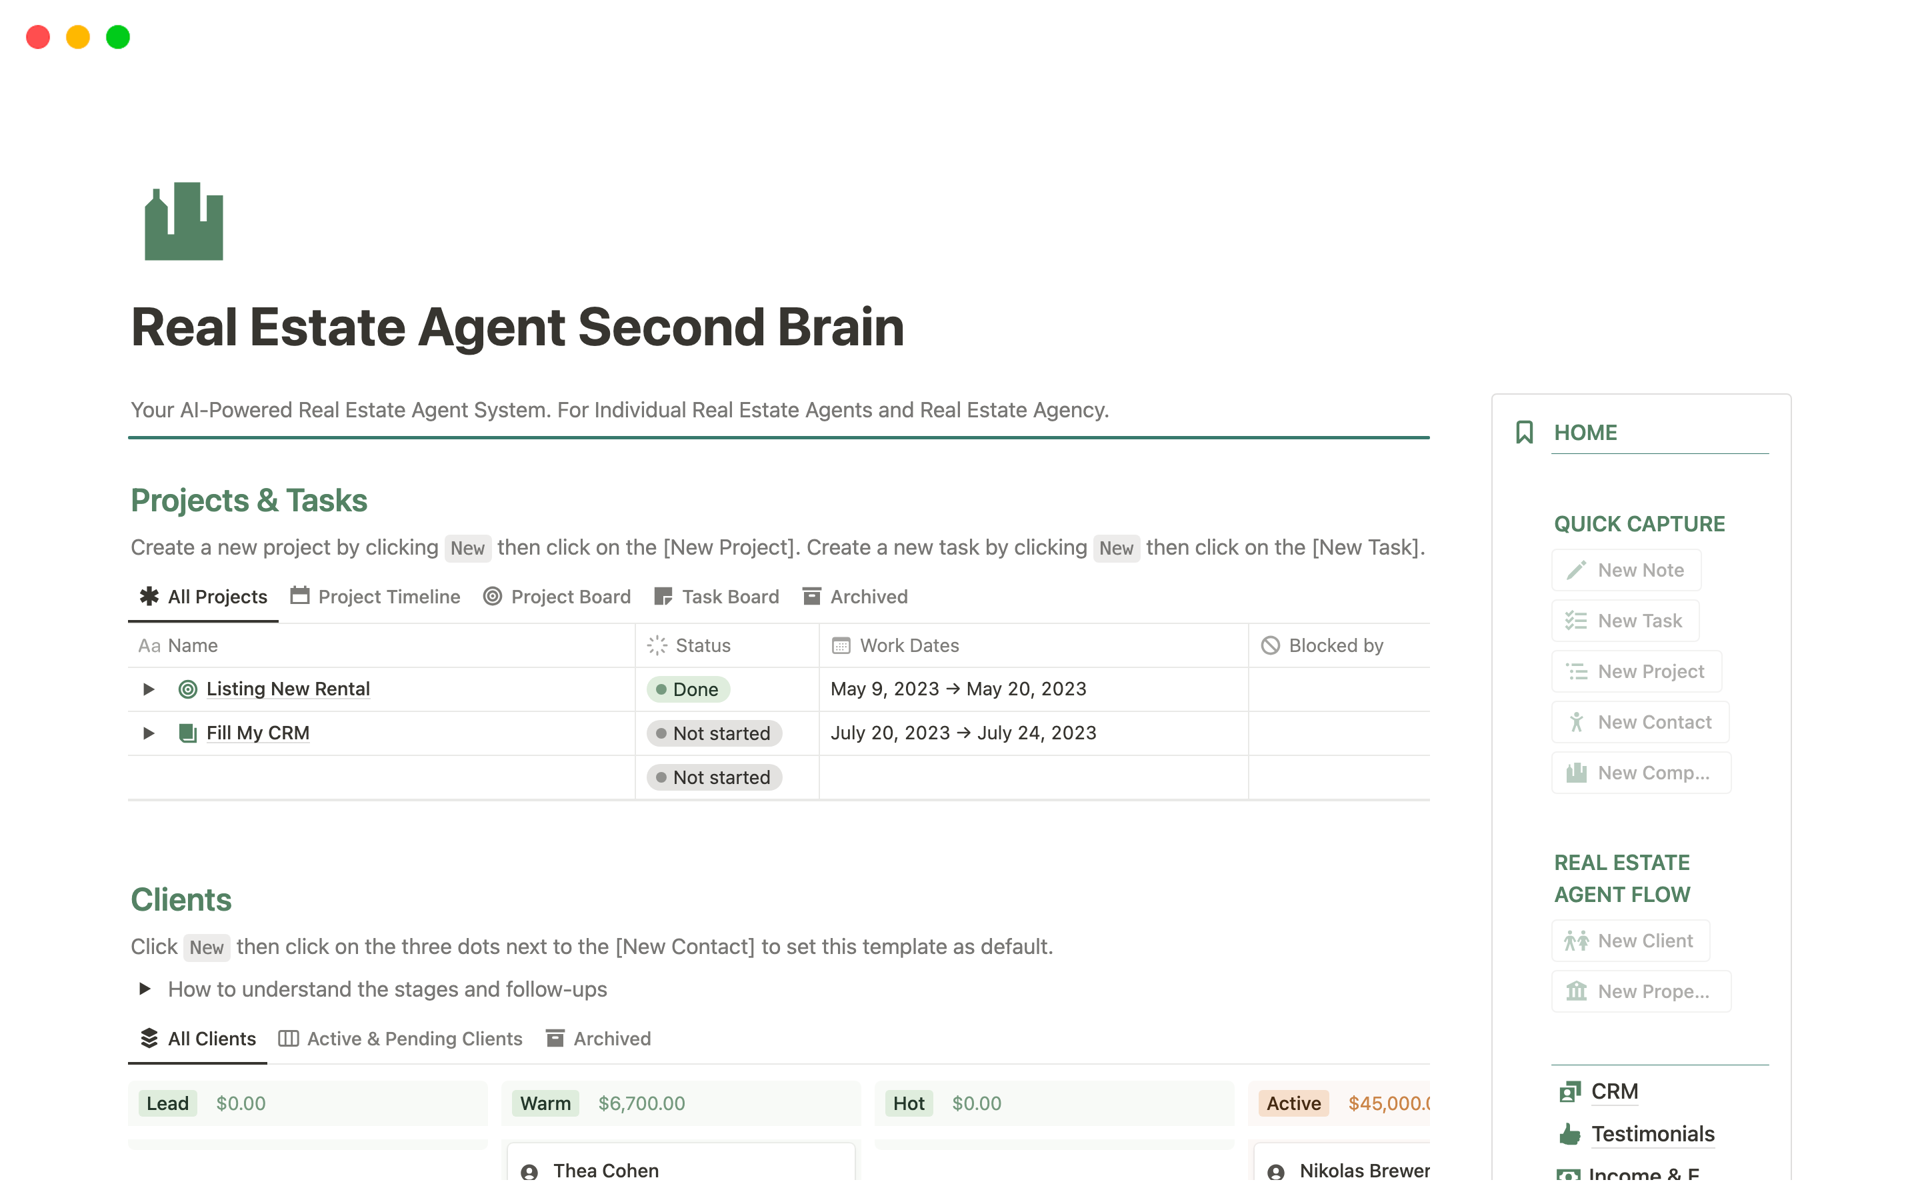Click the New Project quick capture button
This screenshot has width=1920, height=1200.
[1636, 672]
